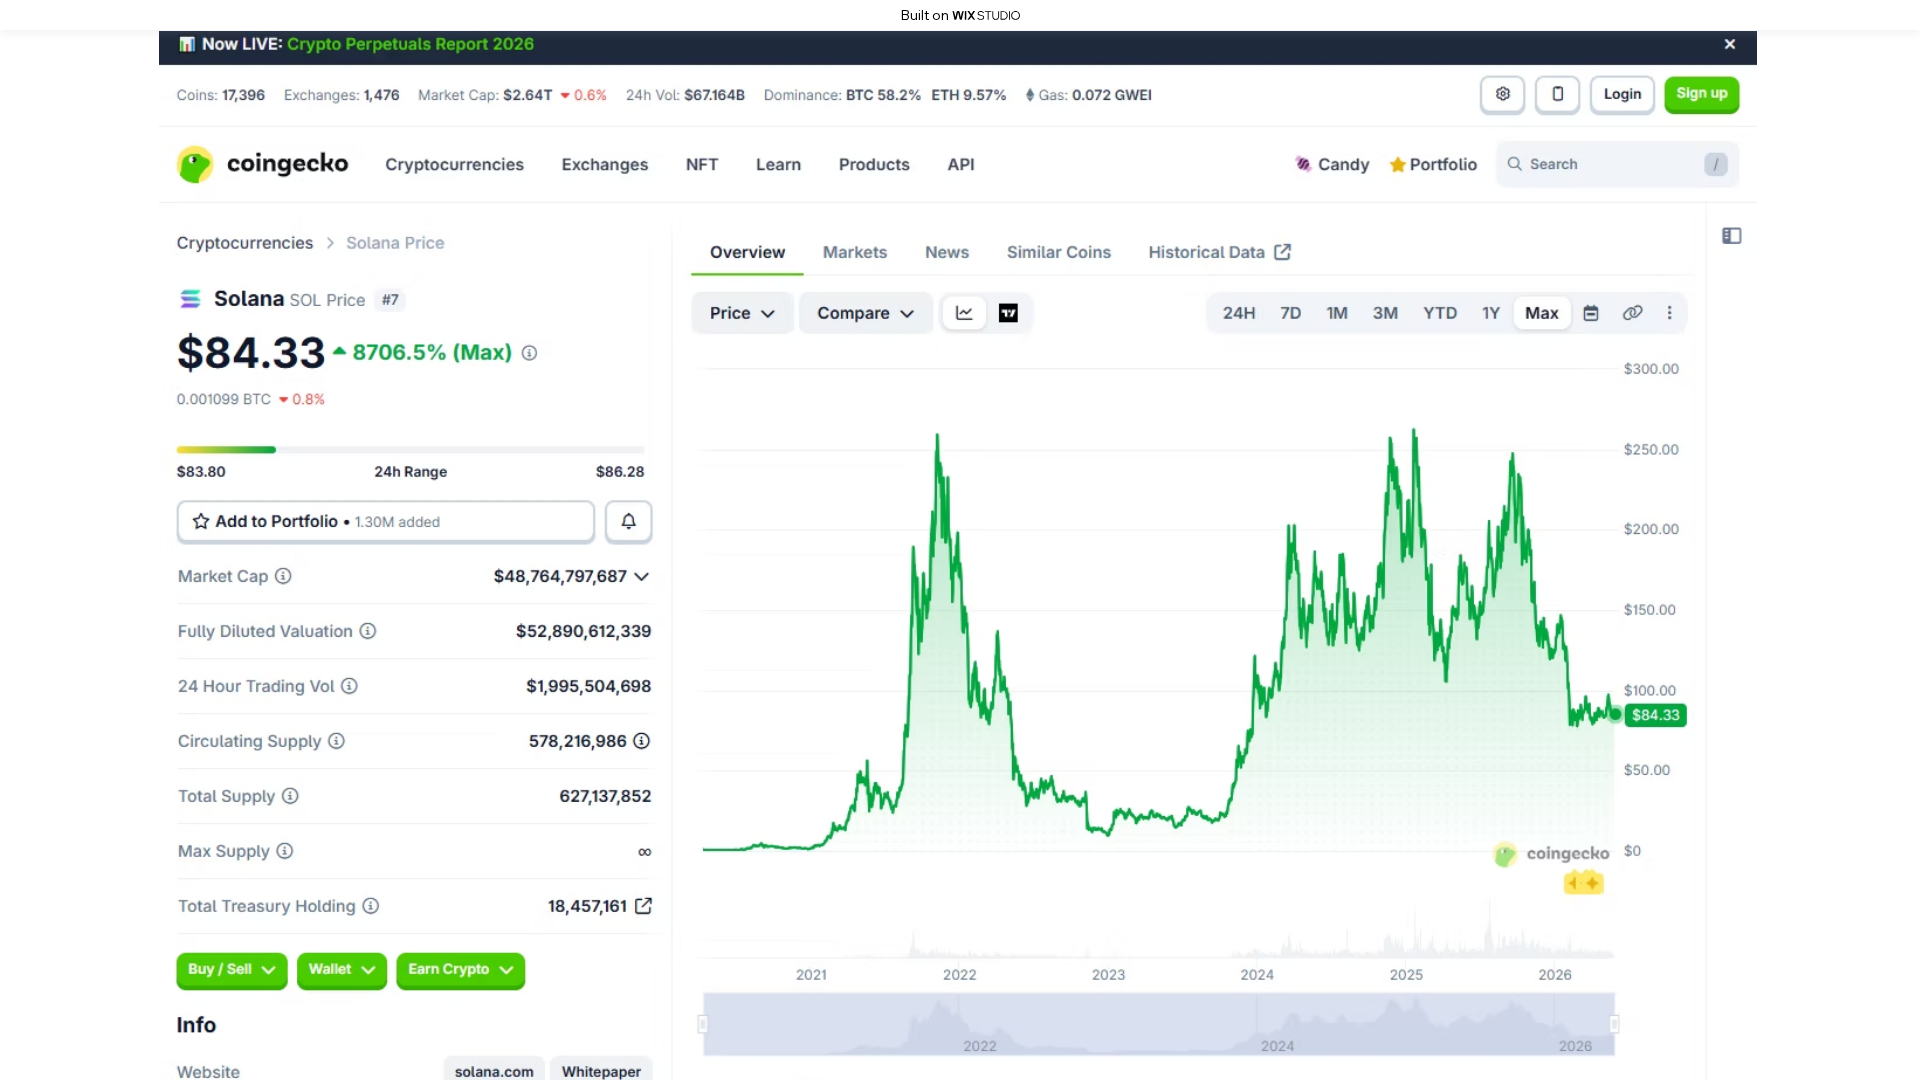
Task: Open the Learn nav menu
Action: [778, 164]
